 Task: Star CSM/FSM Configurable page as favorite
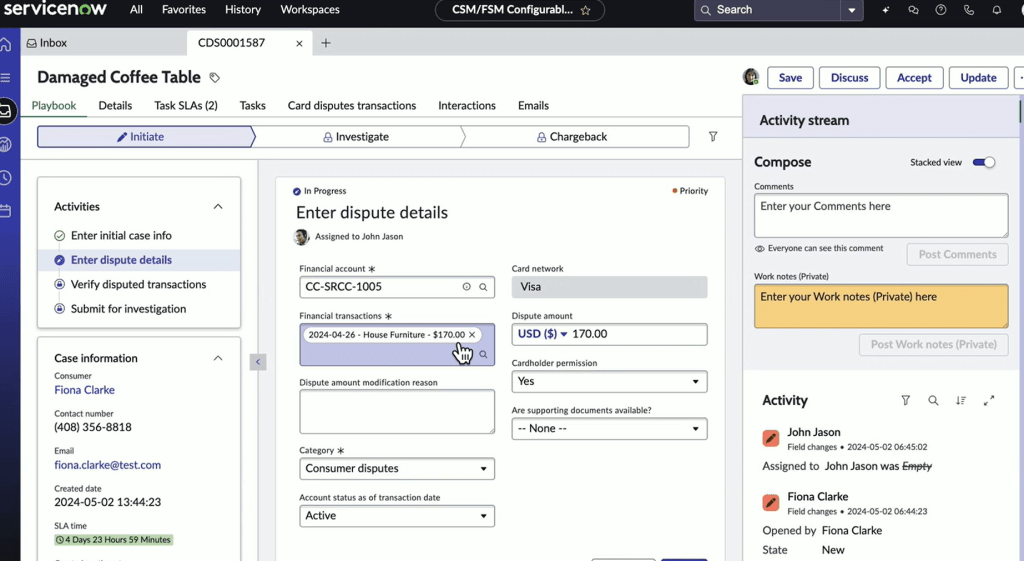click(x=586, y=10)
